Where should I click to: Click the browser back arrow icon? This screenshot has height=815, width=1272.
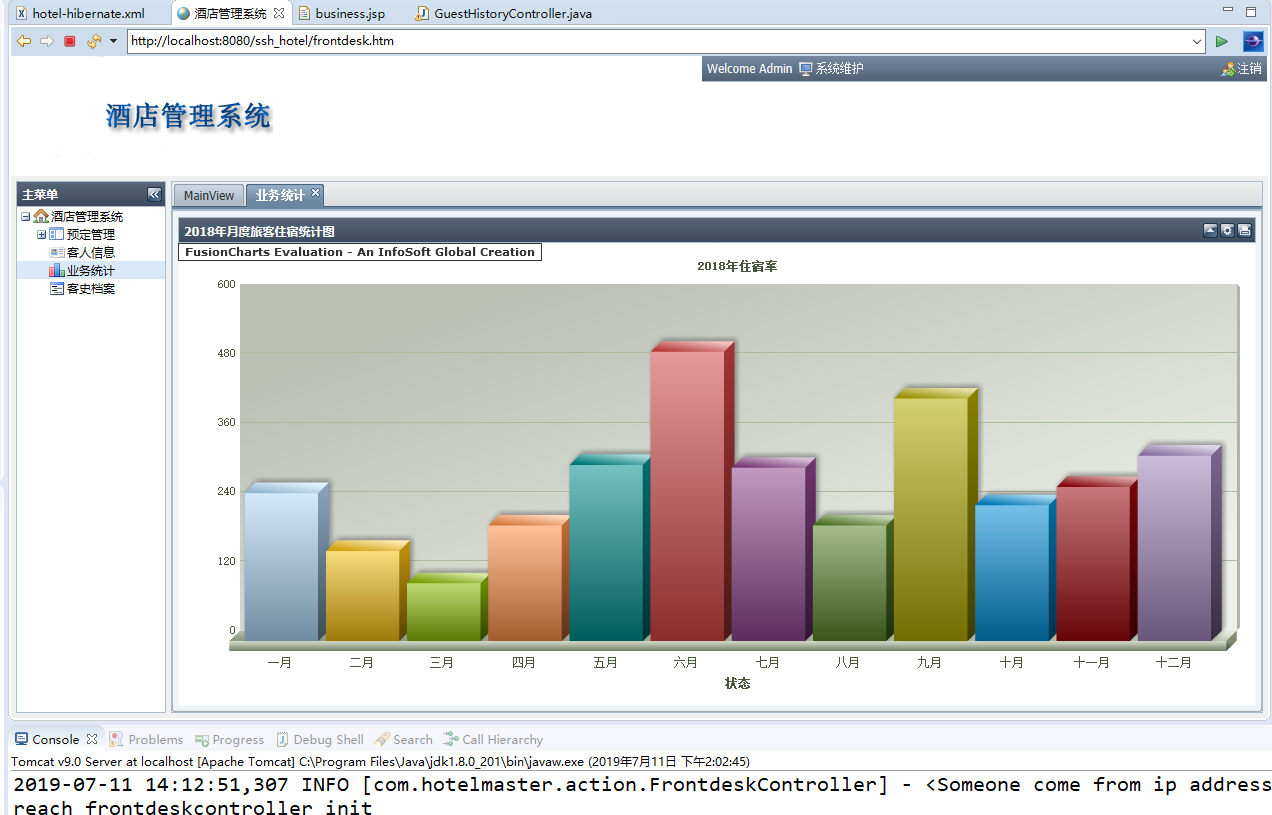tap(24, 41)
